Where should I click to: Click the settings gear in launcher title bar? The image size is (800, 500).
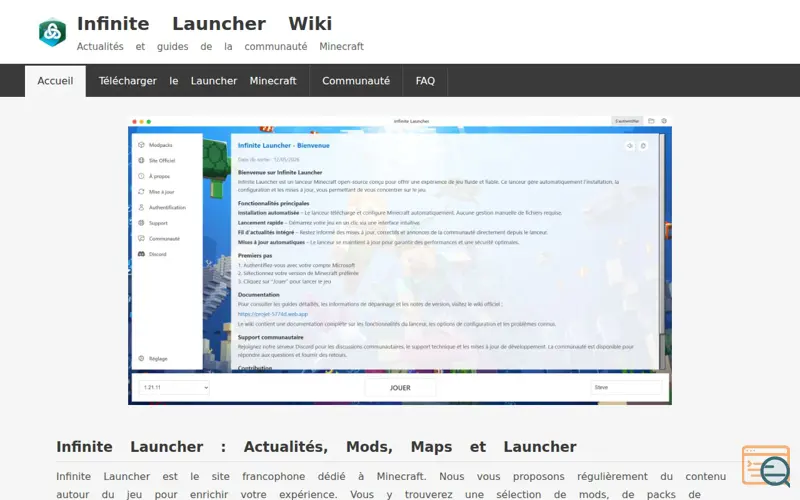click(664, 121)
